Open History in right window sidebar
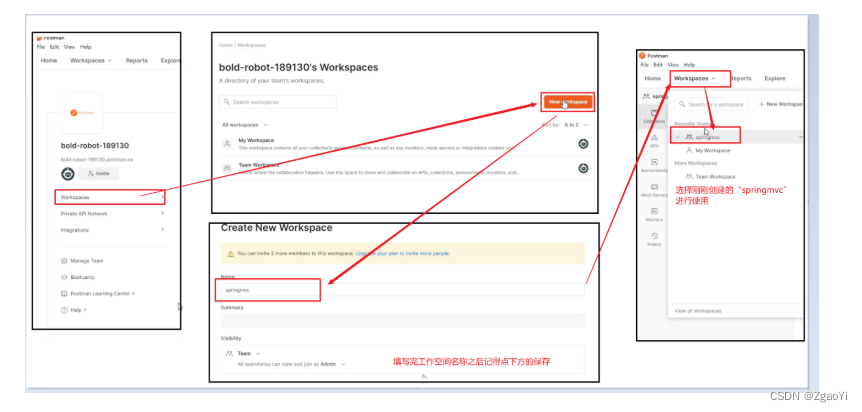 (x=654, y=239)
